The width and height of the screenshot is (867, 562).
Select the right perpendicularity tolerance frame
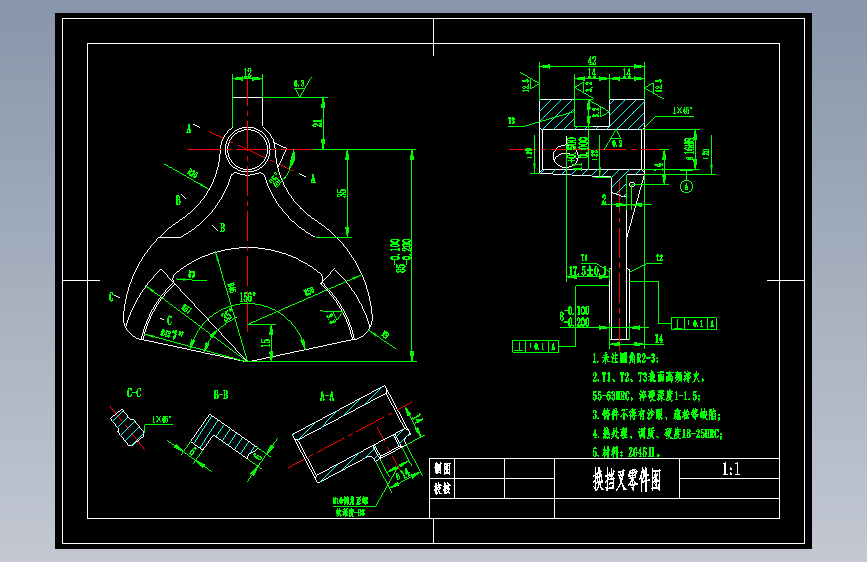[694, 324]
